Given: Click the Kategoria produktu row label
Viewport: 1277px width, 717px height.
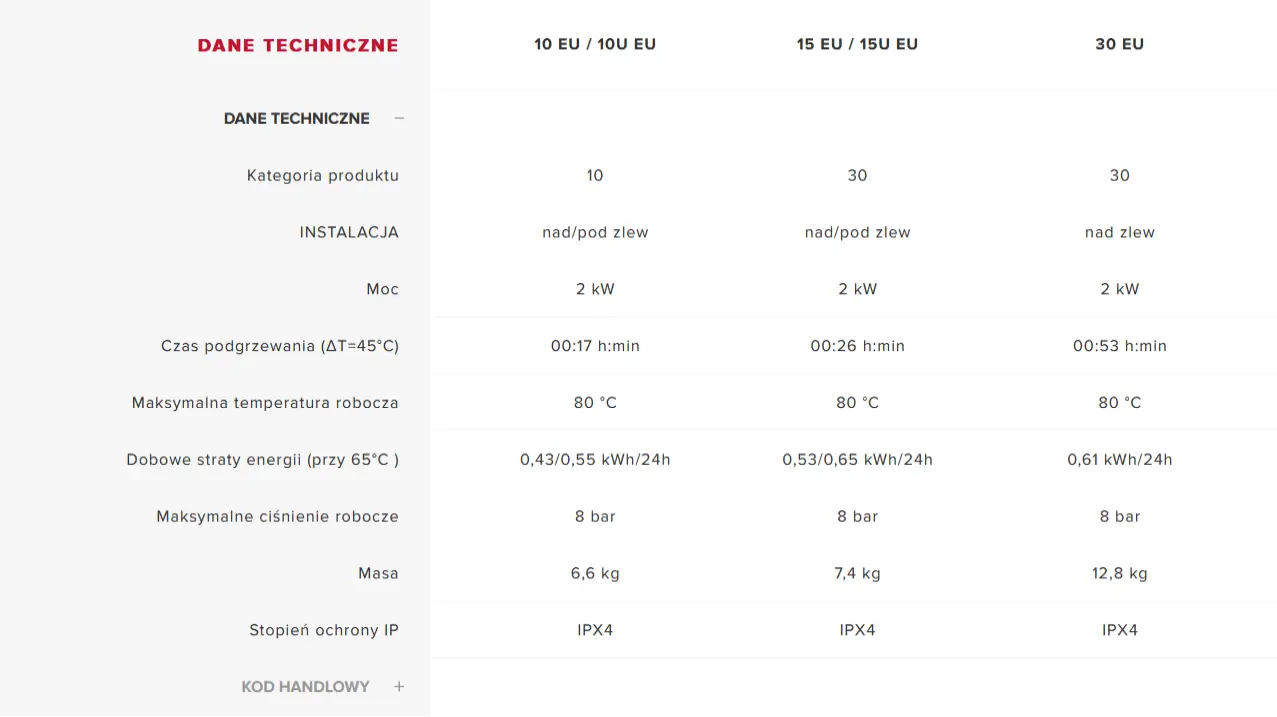Looking at the screenshot, I should 323,176.
